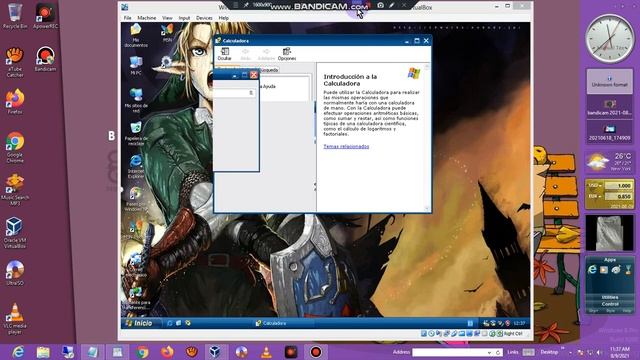This screenshot has width=640, height=360.
Task: Open UltraISO desktop shortcut
Action: [x=15, y=273]
